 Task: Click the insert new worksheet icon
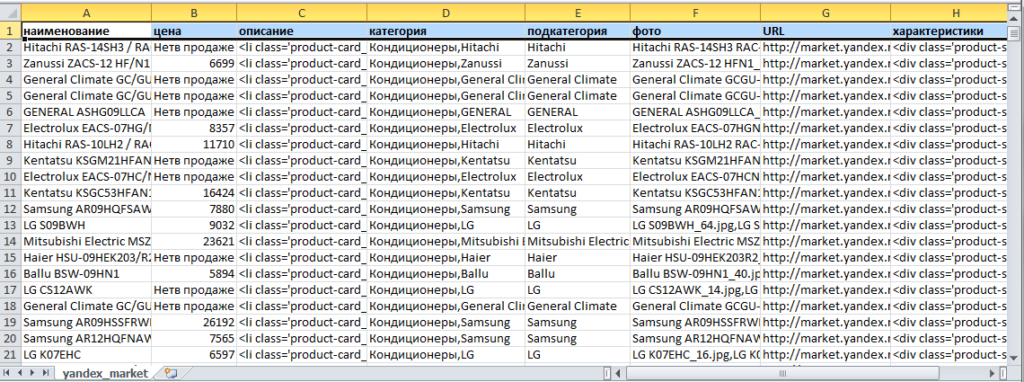pos(171,373)
